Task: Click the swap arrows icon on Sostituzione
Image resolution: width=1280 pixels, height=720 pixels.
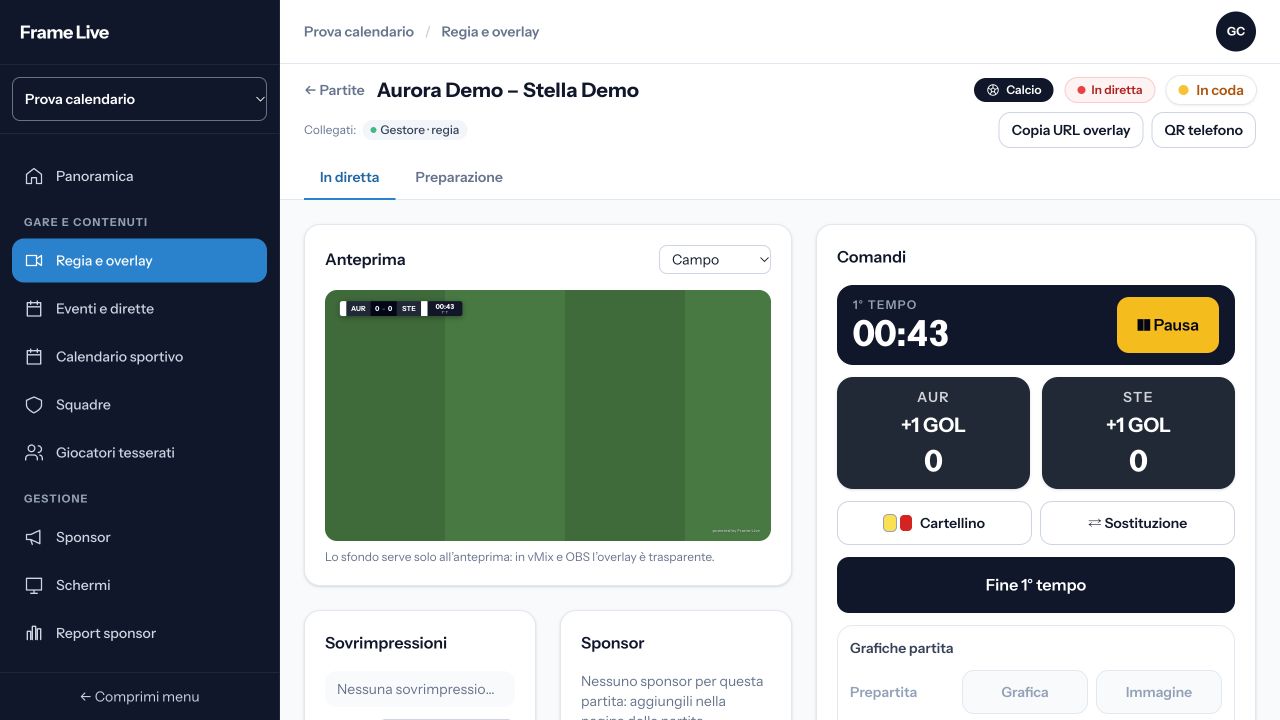Action: coord(1094,523)
